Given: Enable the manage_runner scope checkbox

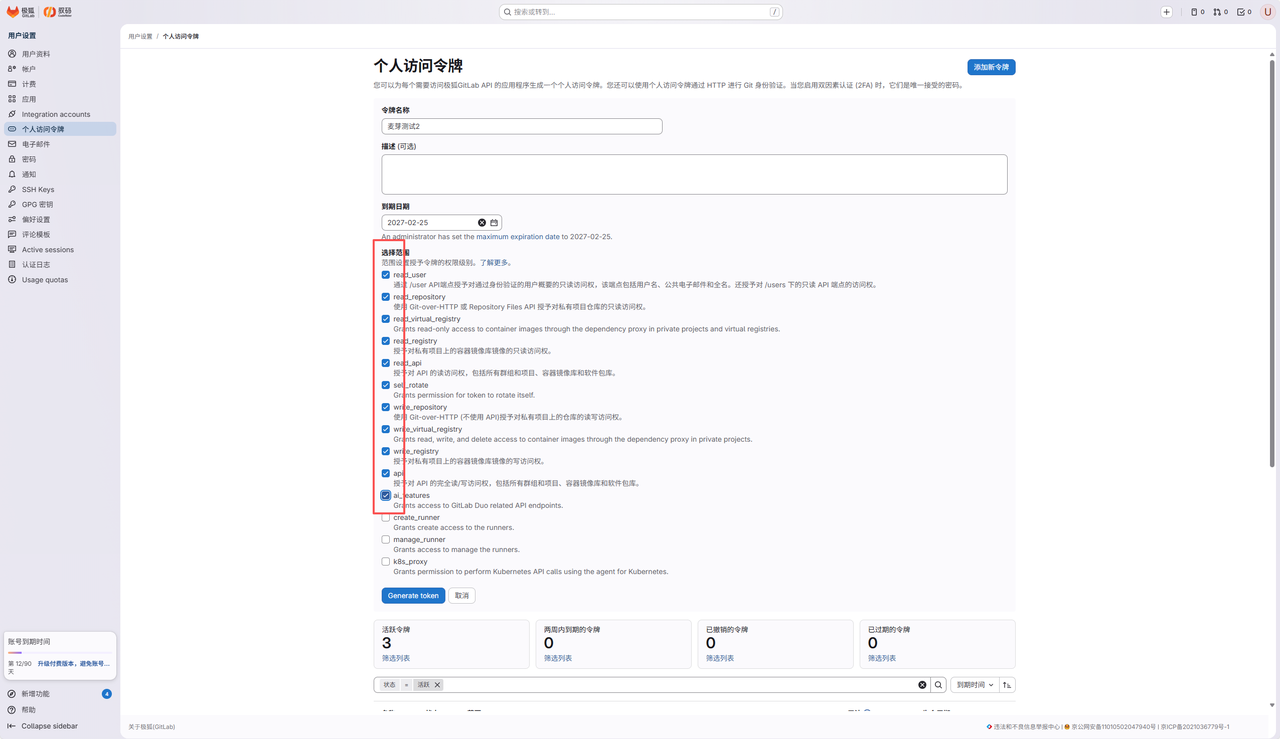Looking at the screenshot, I should (x=386, y=539).
